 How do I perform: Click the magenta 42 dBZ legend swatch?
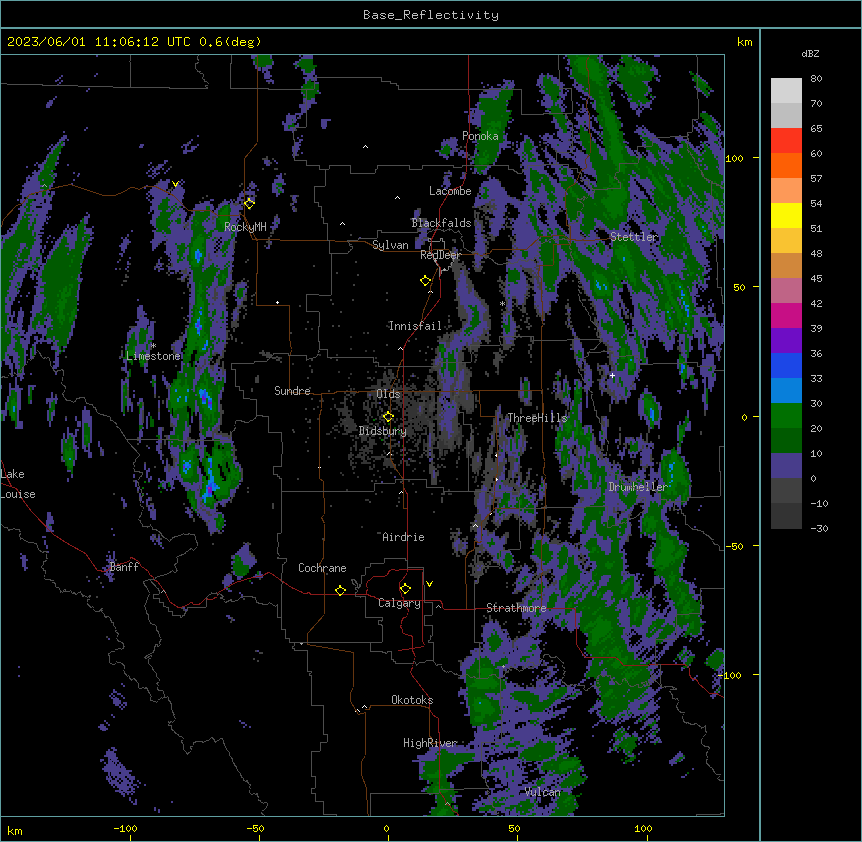786,315
